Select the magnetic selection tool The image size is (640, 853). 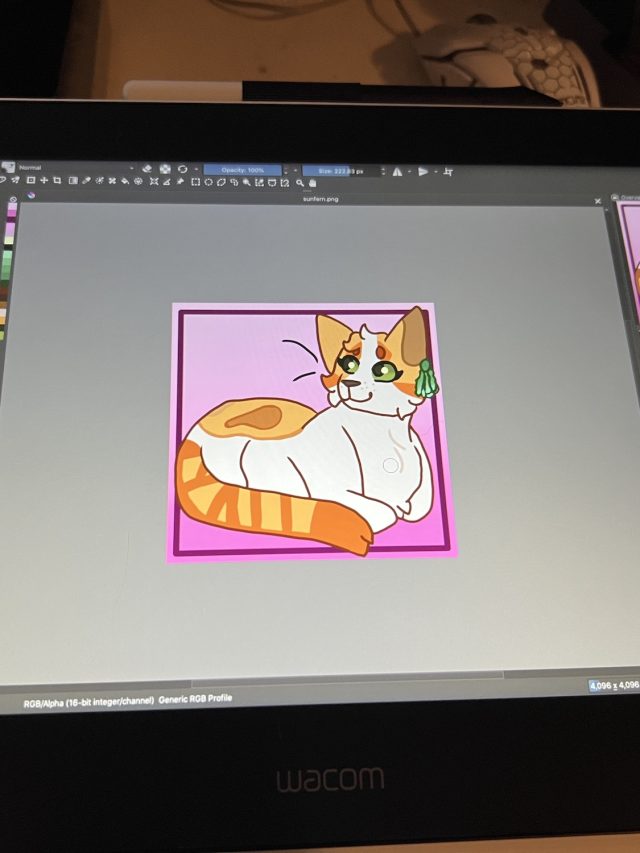click(x=285, y=183)
